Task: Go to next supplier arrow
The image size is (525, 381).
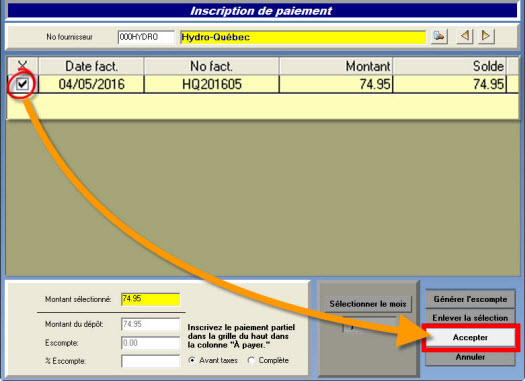Action: pos(486,36)
